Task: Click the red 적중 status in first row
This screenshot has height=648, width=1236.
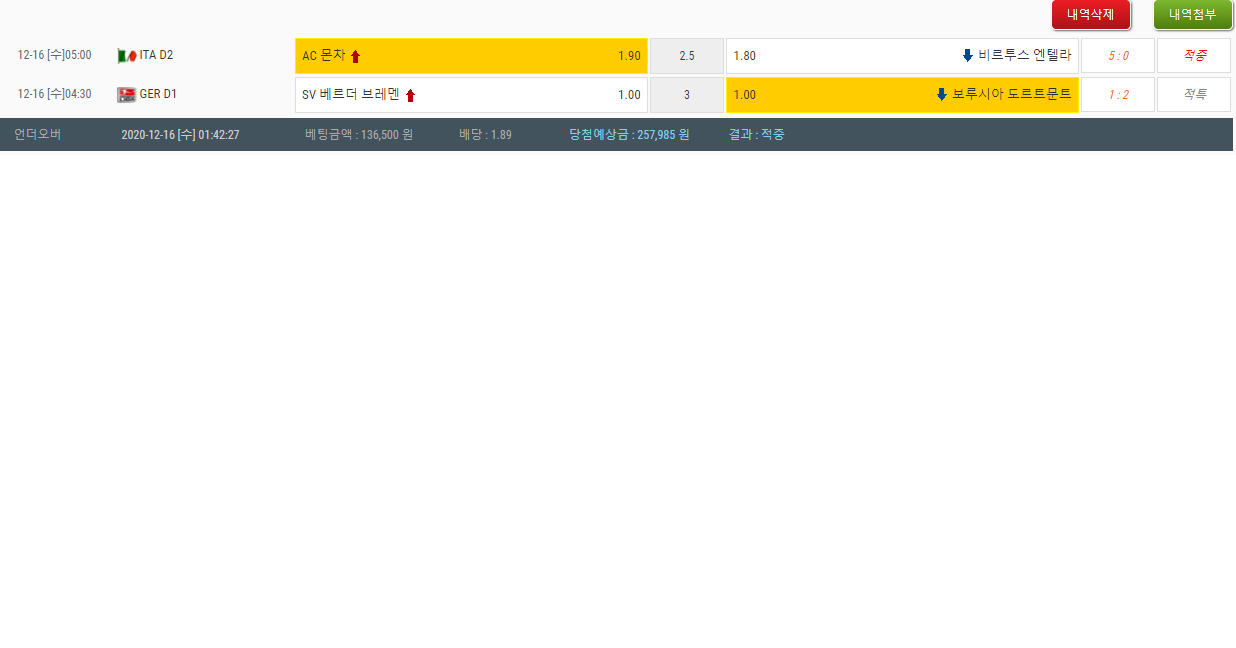Action: (1194, 56)
